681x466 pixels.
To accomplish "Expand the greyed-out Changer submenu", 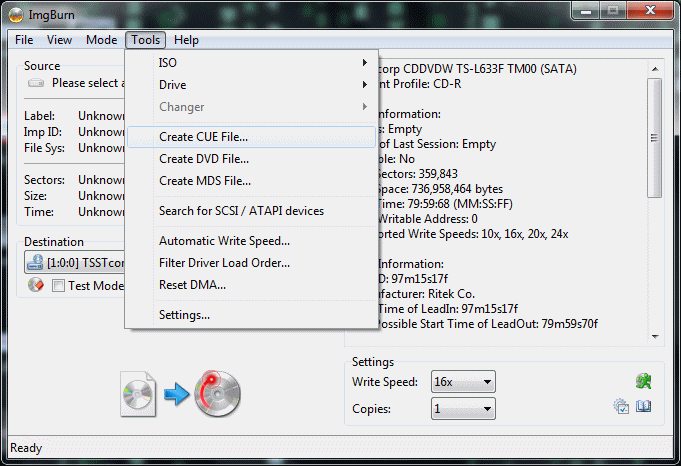I will (252, 107).
